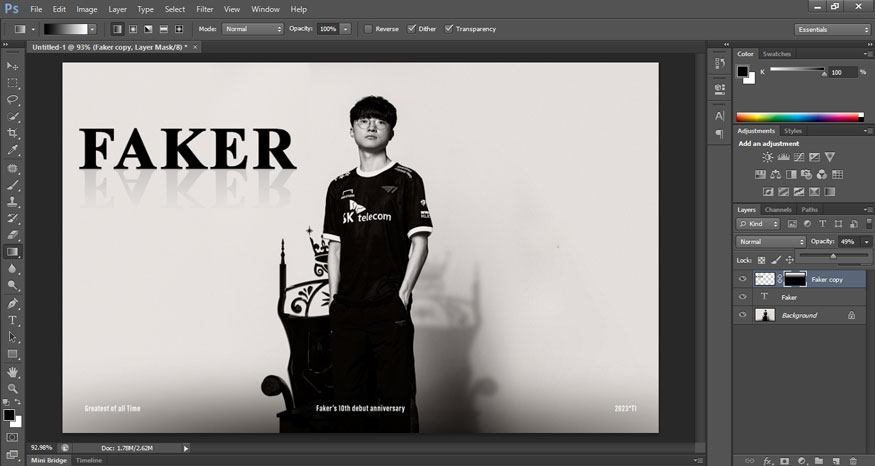Open the gradient picker dropdown arrow
Screen dimensions: 875x466
pos(93,29)
